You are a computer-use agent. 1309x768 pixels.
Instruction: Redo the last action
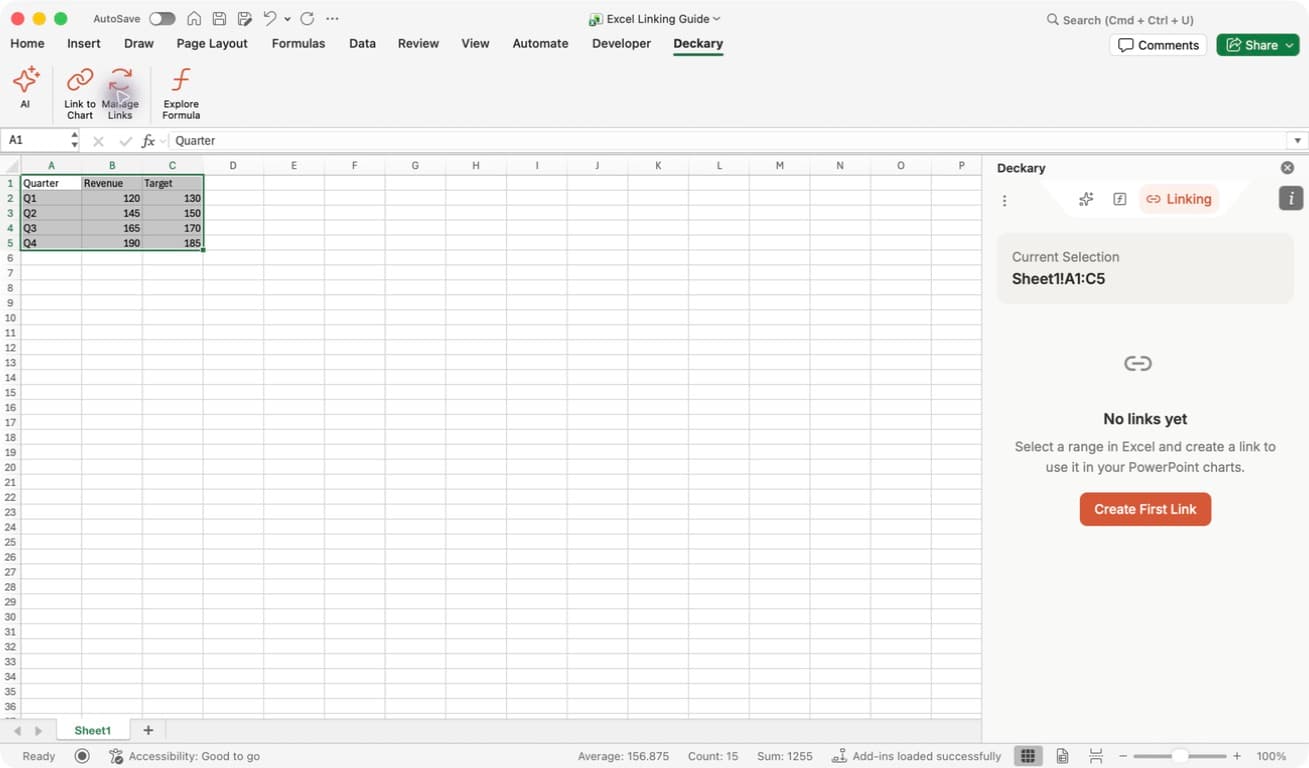pyautogui.click(x=307, y=19)
